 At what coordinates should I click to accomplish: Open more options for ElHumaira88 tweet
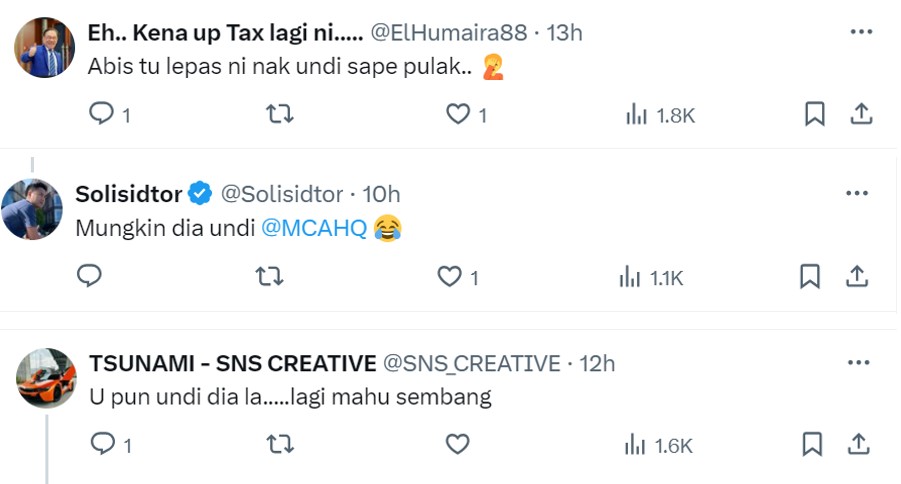pyautogui.click(x=861, y=32)
